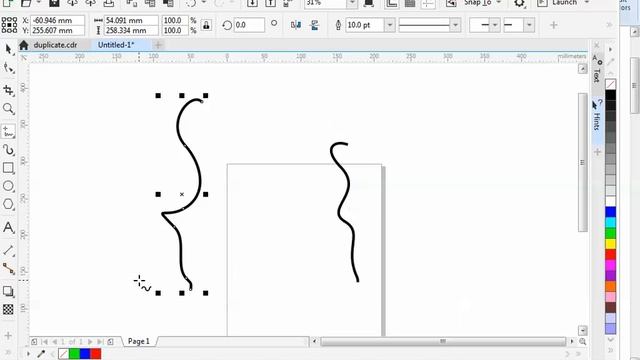Open the line style dropdown
The image size is (640, 360).
[x=455, y=25]
